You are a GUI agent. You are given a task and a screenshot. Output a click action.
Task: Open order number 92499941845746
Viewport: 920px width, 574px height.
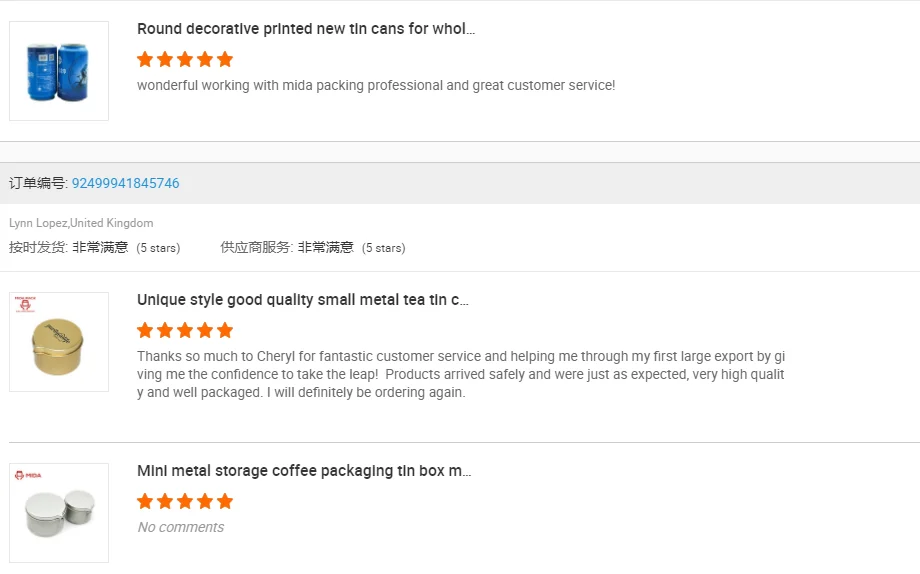tap(126, 183)
